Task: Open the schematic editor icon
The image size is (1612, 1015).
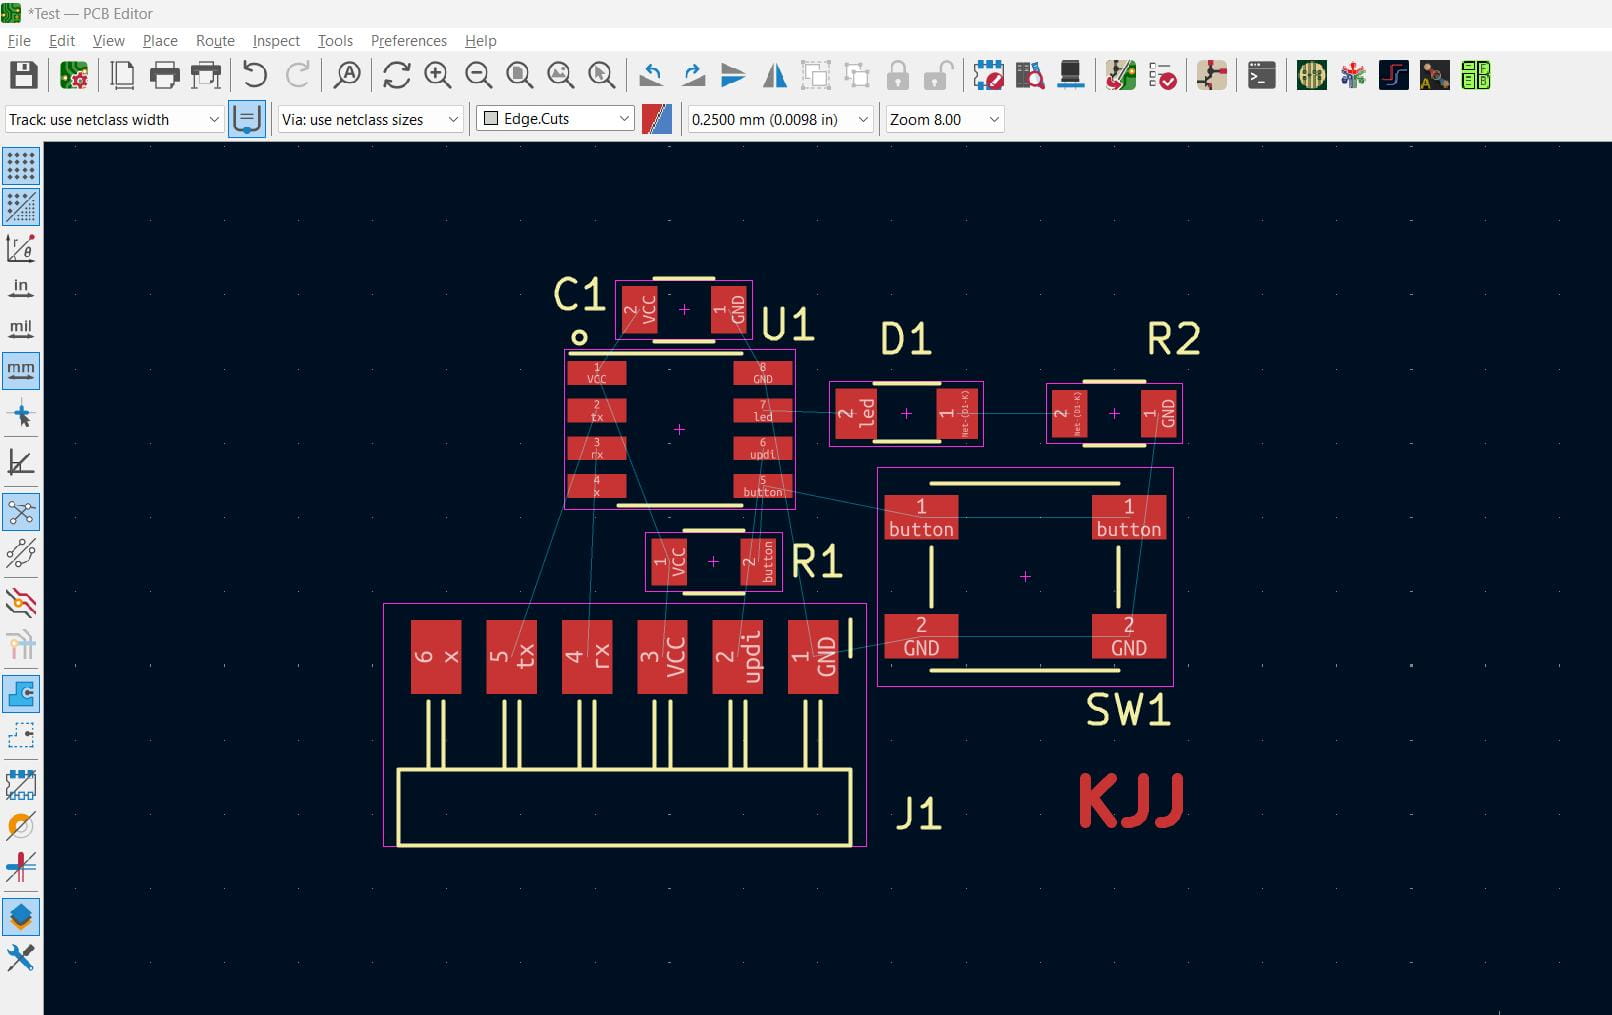Action: click(1211, 75)
